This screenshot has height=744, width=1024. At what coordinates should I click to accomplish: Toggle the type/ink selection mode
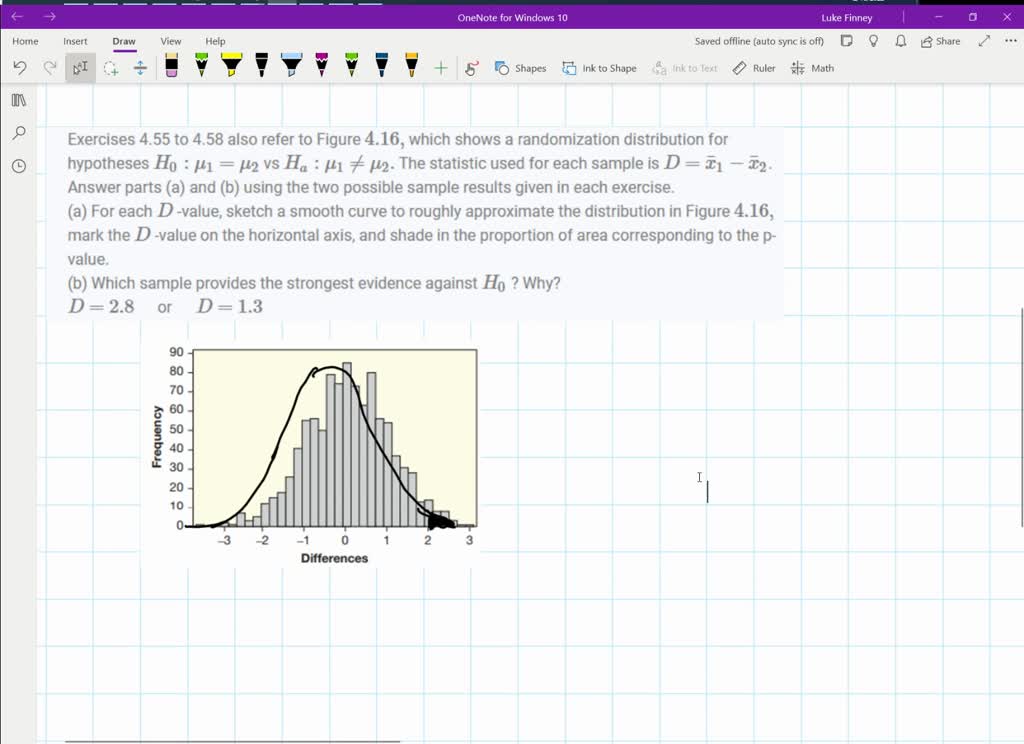coord(80,68)
